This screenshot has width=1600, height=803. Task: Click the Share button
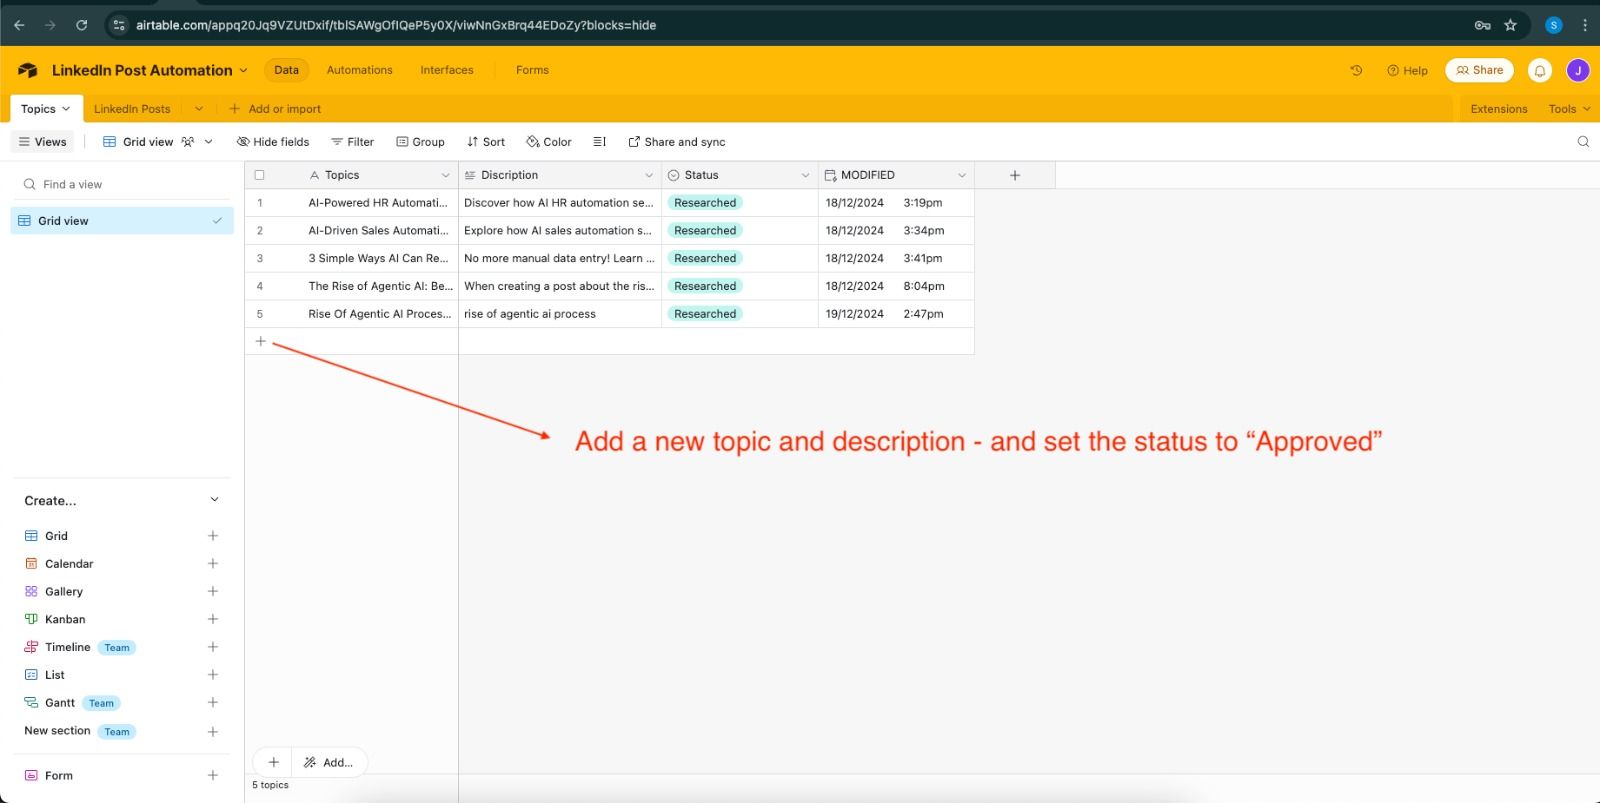[1479, 70]
